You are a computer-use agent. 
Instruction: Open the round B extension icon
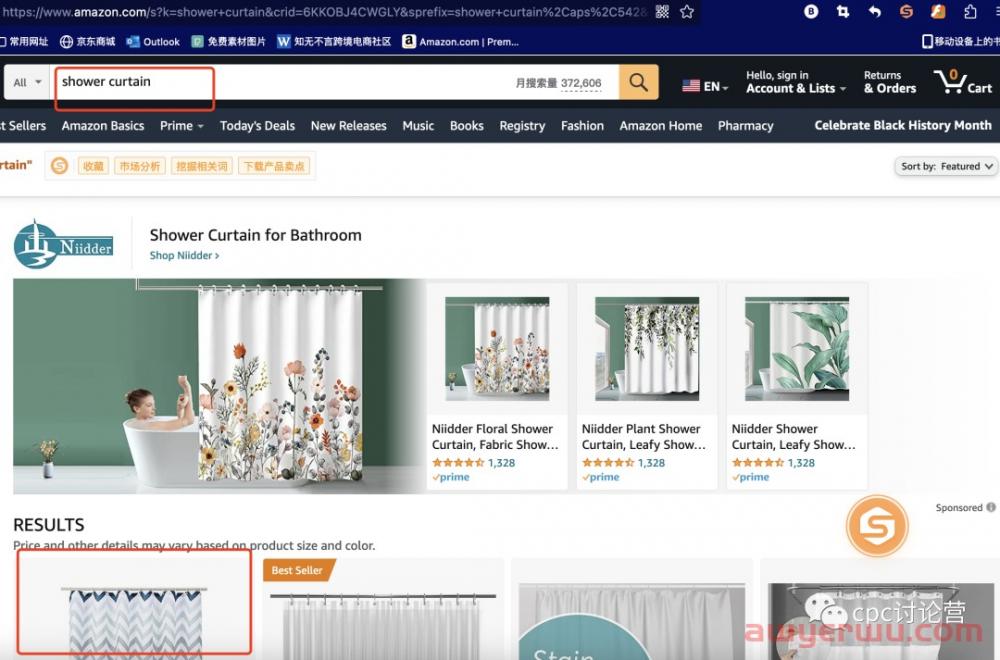[x=811, y=11]
